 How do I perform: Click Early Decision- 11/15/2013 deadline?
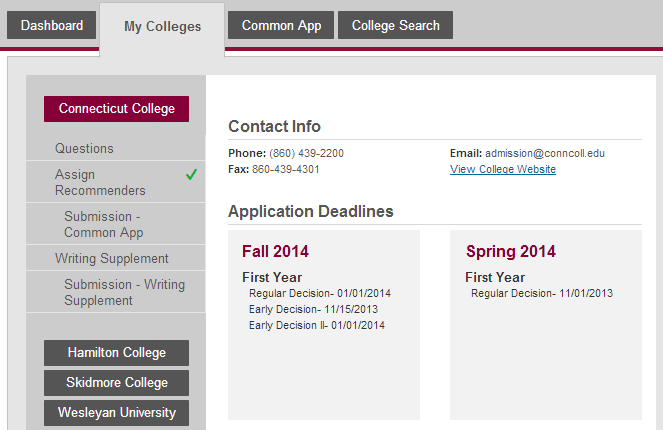pyautogui.click(x=313, y=309)
